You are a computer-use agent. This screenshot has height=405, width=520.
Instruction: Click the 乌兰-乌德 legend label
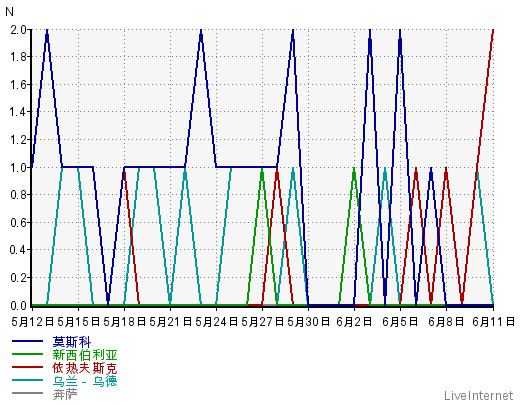[x=85, y=381]
